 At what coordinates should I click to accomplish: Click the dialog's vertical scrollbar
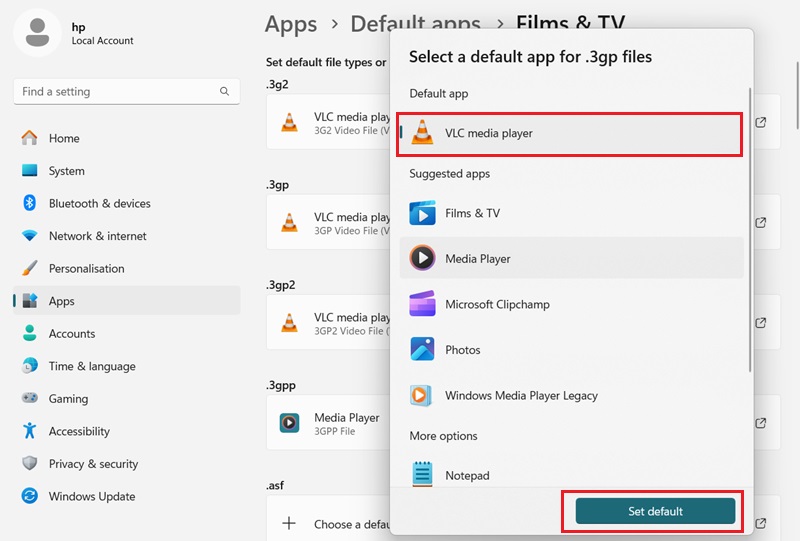750,230
